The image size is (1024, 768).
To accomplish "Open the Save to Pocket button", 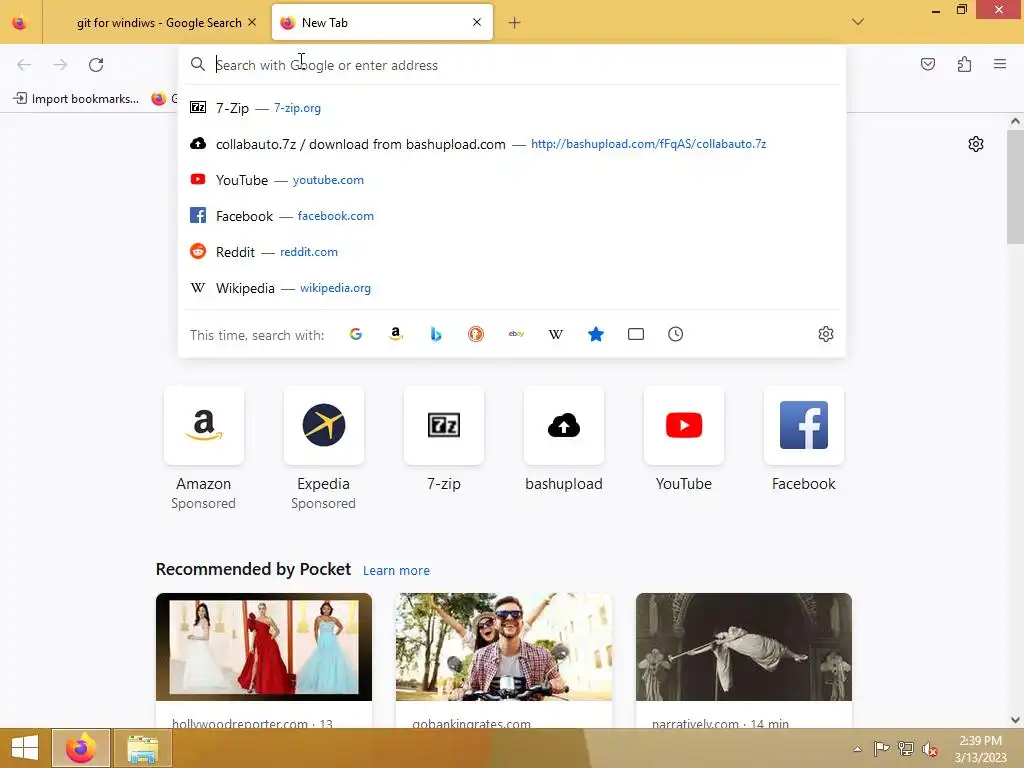I will click(928, 64).
